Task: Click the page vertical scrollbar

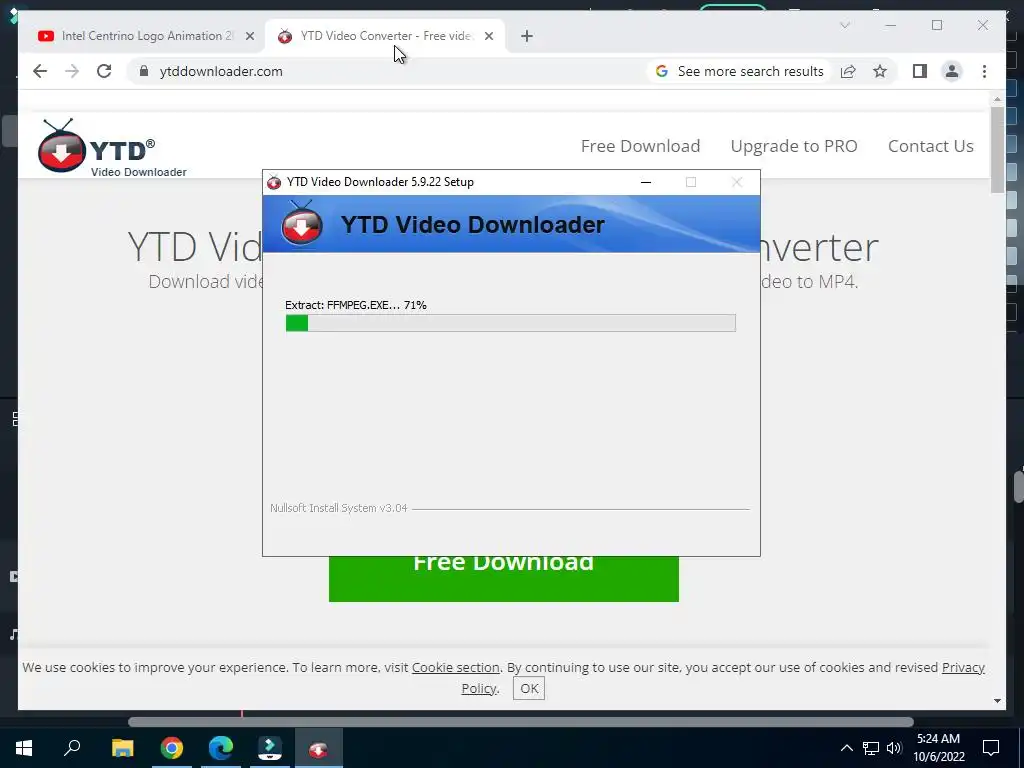Action: [x=997, y=150]
